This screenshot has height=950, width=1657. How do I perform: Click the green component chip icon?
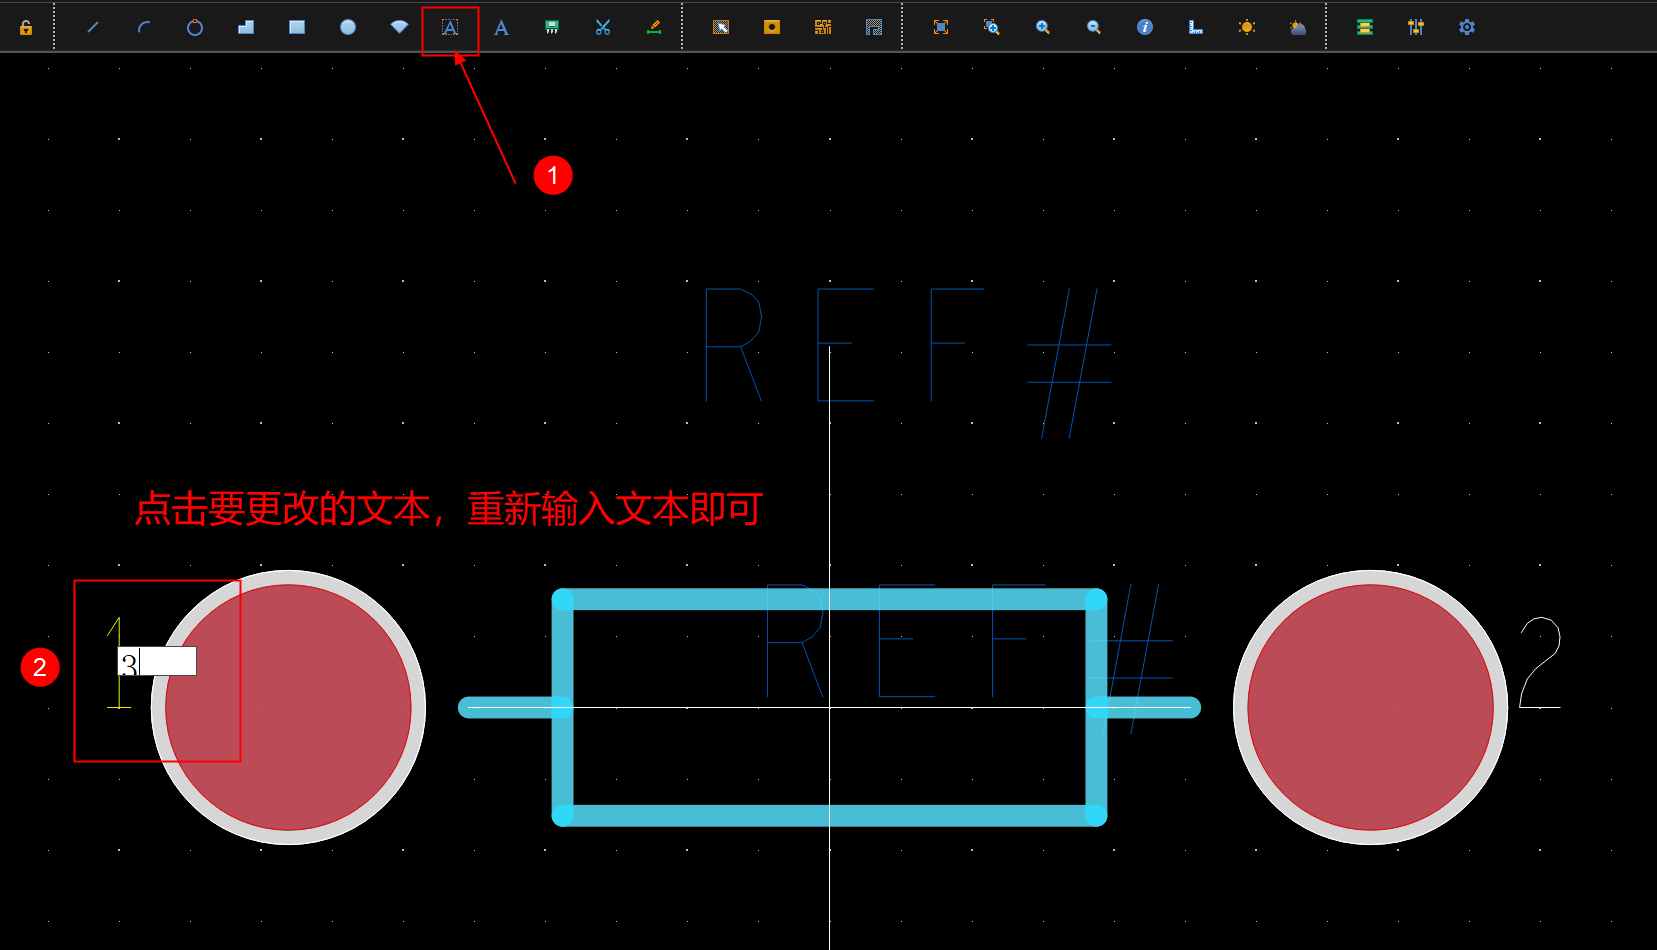tap(552, 28)
